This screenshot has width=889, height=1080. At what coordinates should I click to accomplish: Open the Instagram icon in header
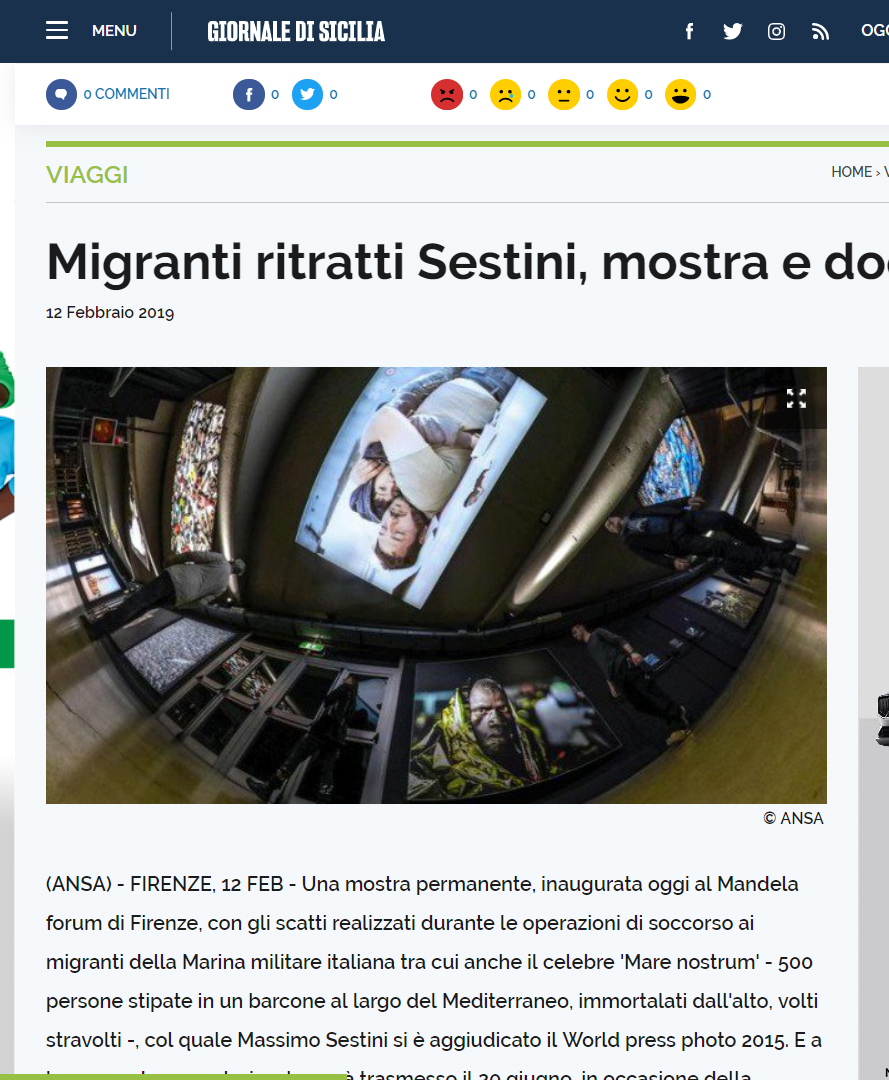tap(776, 32)
